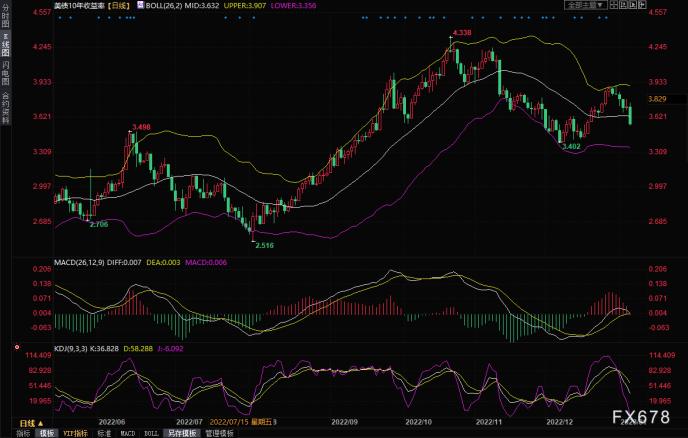Click the 2022/12 time axis label
688x438 pixels.
[559, 422]
